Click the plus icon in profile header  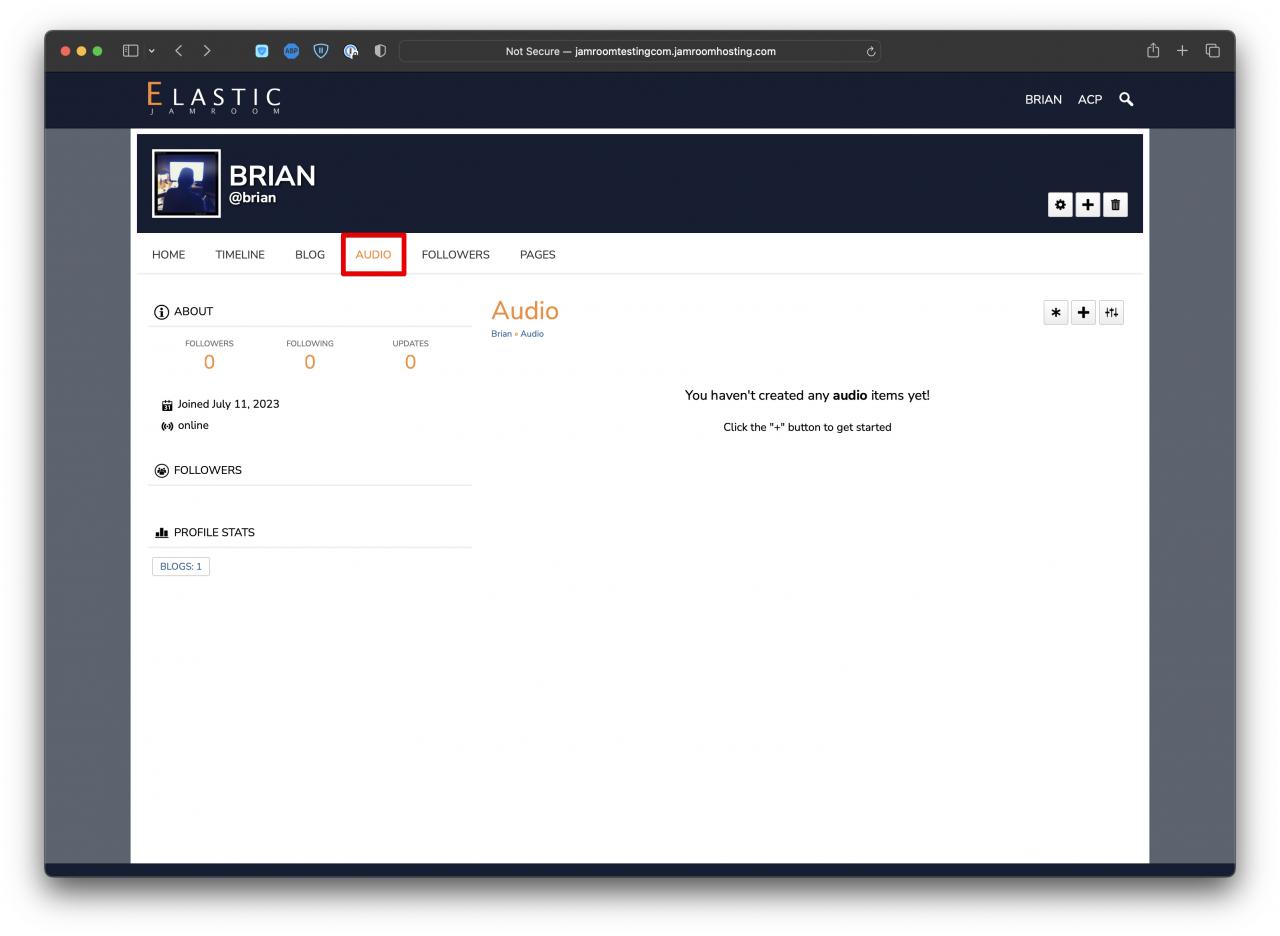pyautogui.click(x=1088, y=205)
